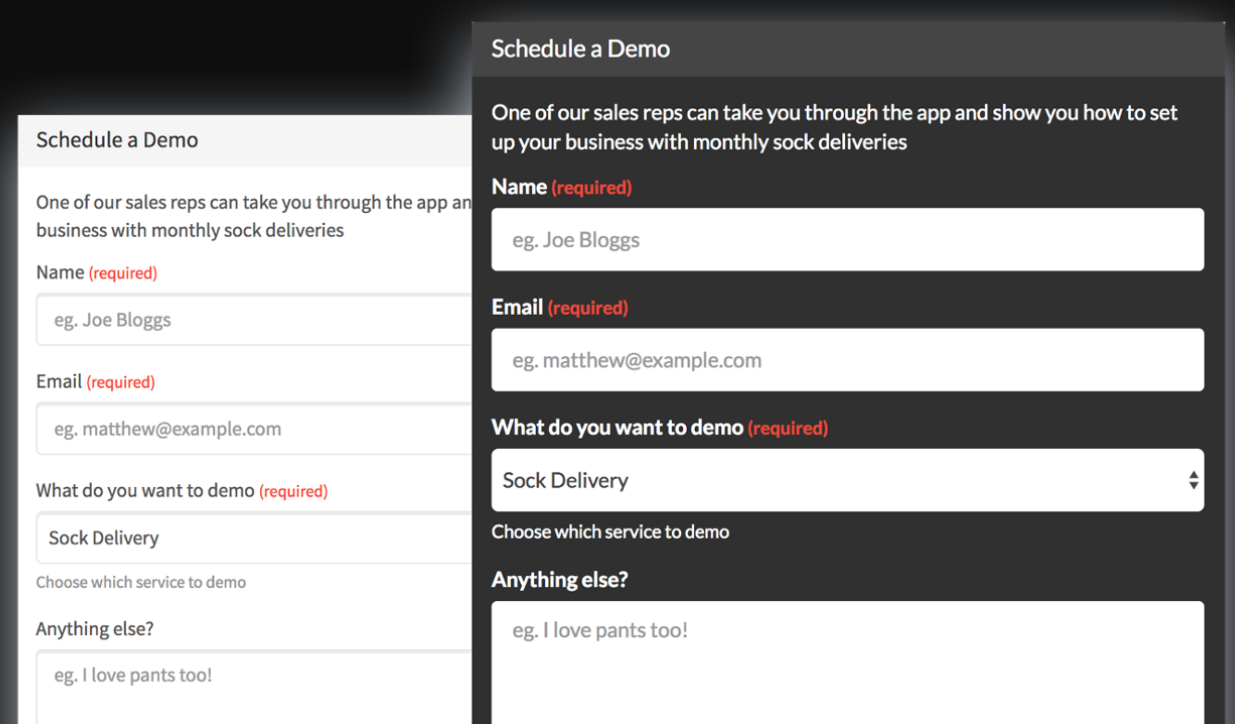The width and height of the screenshot is (1235, 724).
Task: Click the bold Name label in dark form
Action: click(519, 187)
